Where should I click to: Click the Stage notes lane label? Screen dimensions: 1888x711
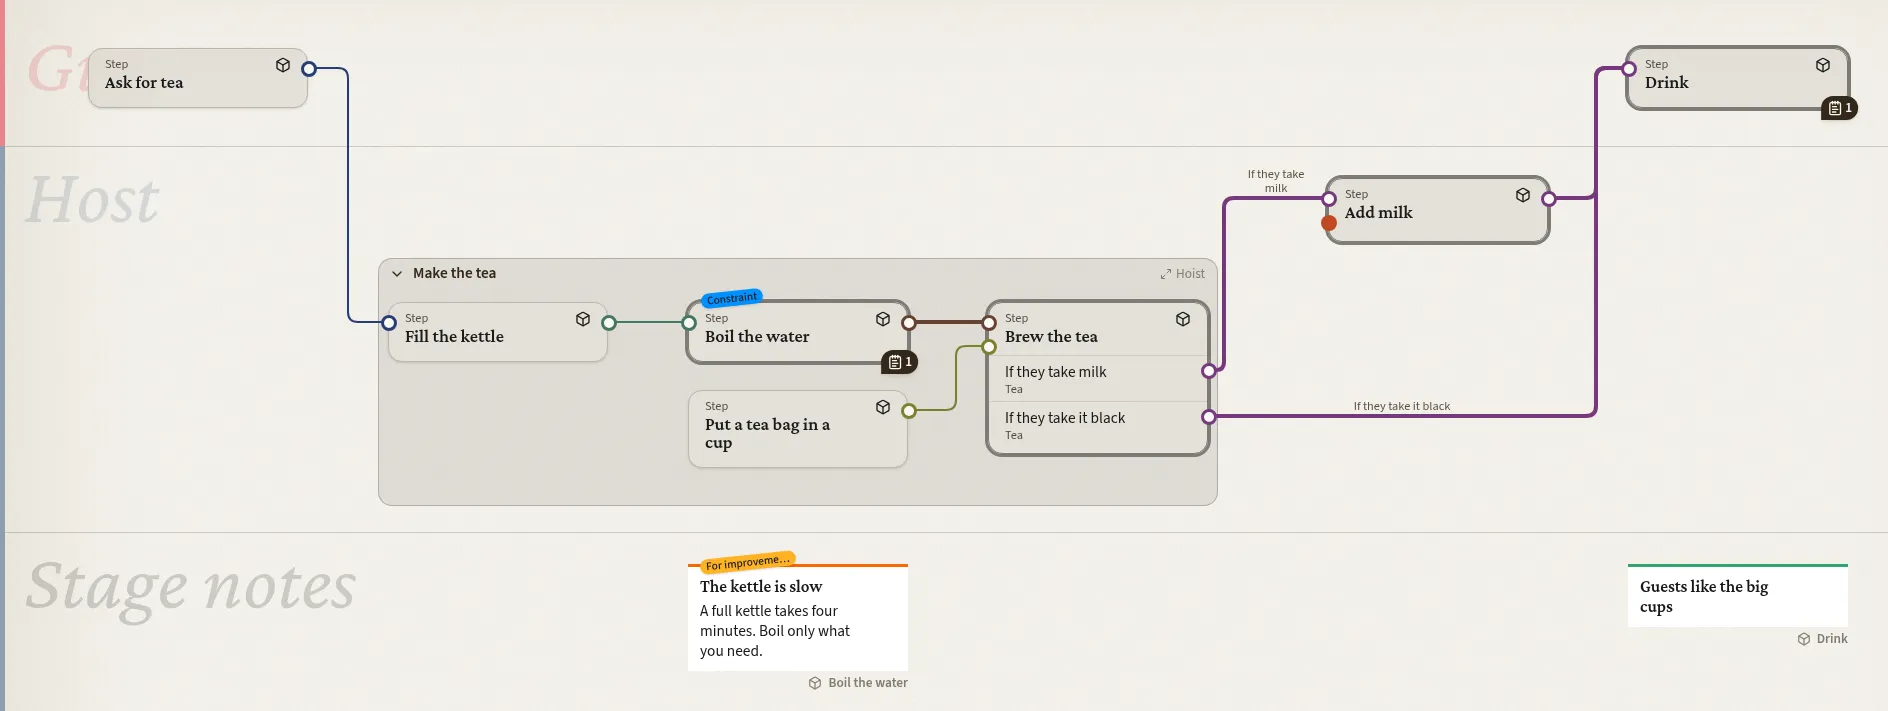click(191, 587)
